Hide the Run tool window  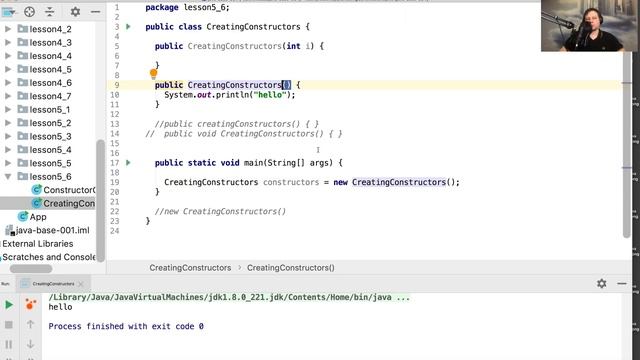coord(622,283)
